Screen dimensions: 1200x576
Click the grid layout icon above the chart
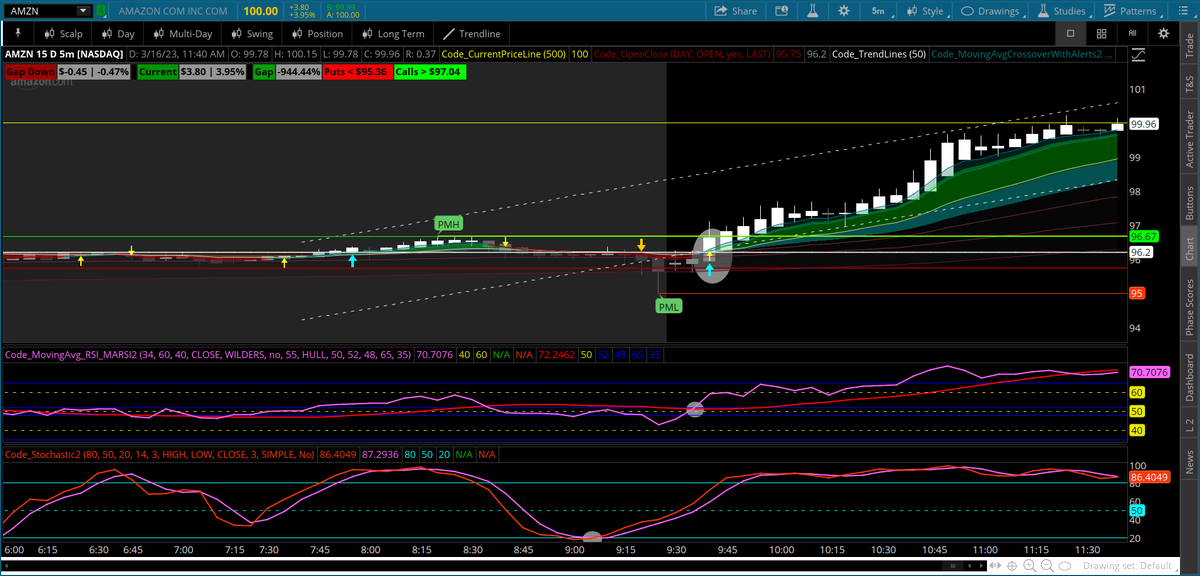[1101, 33]
